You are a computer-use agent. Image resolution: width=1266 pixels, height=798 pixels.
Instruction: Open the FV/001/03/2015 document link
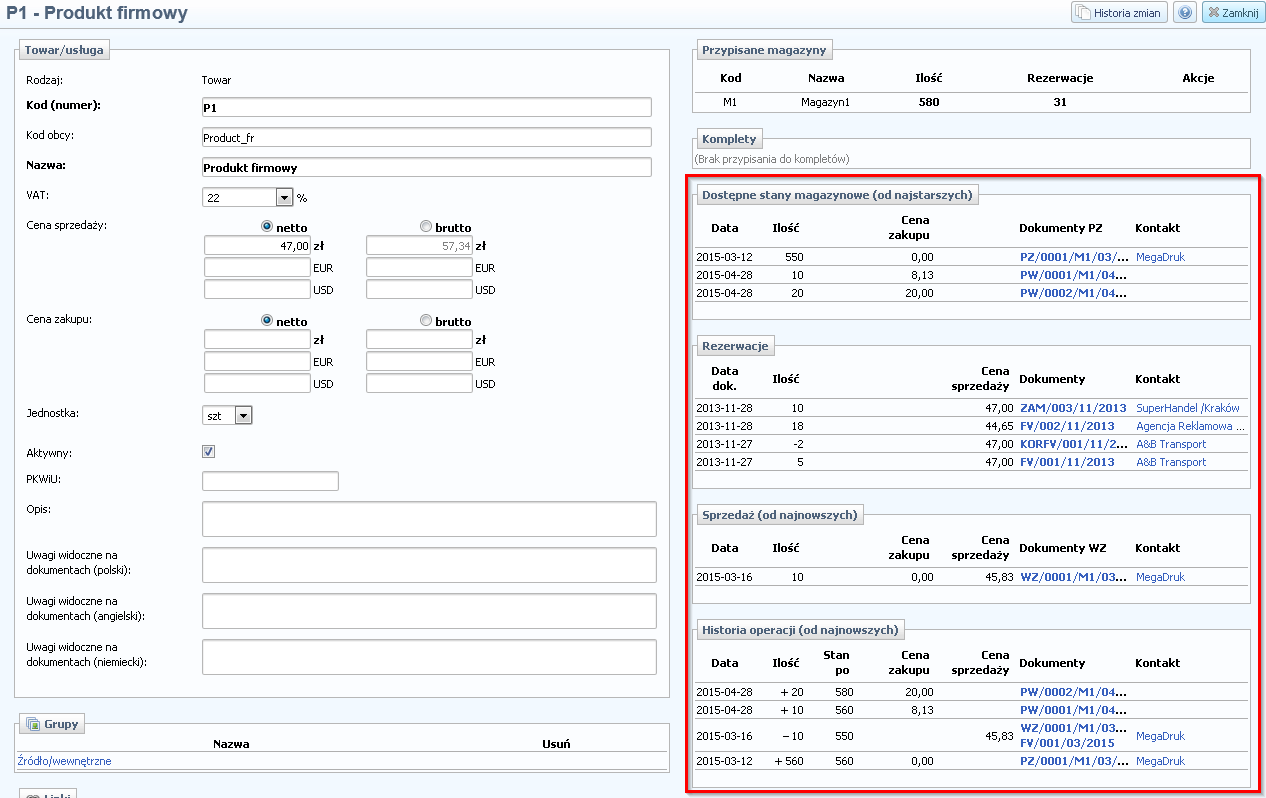pos(1066,743)
